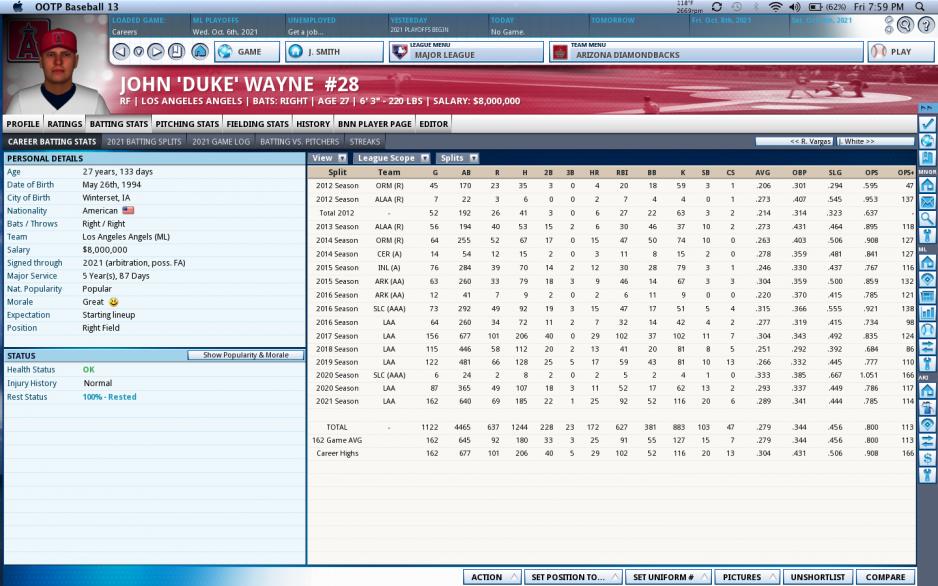Viewport: 938px width, 586px height.
Task: Switch to the PROFILE tab
Action: (x=23, y=124)
